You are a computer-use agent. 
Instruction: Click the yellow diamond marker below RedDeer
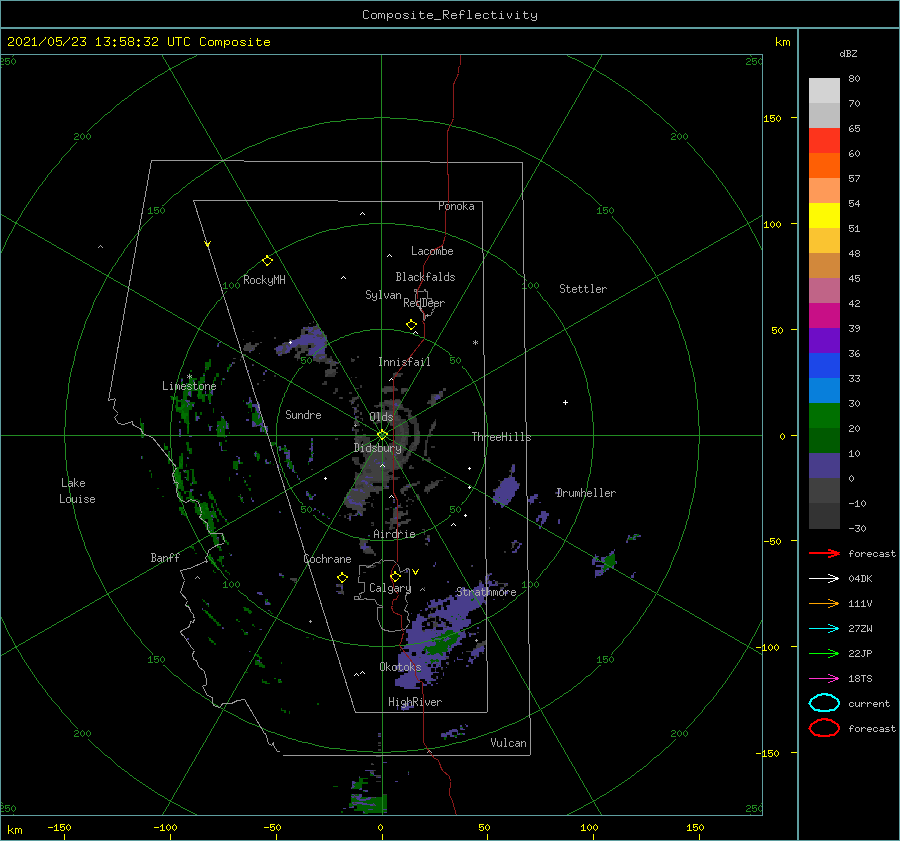(x=411, y=324)
